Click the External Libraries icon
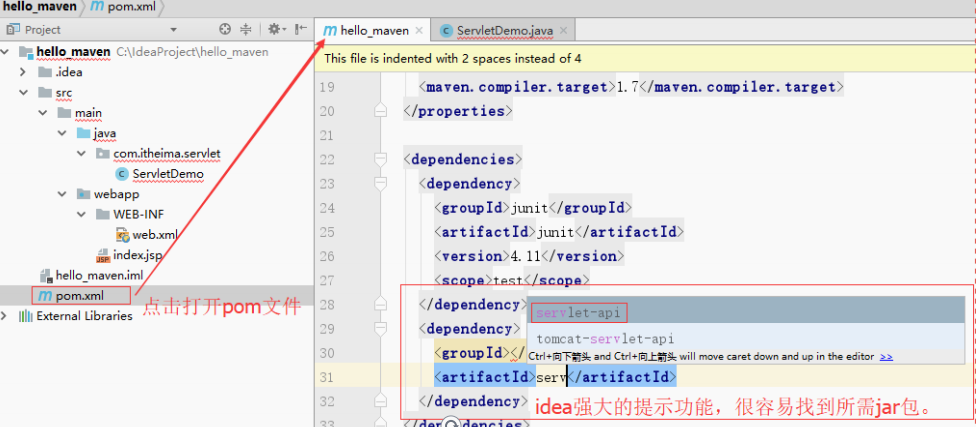Viewport: 976px width, 427px height. [26, 316]
